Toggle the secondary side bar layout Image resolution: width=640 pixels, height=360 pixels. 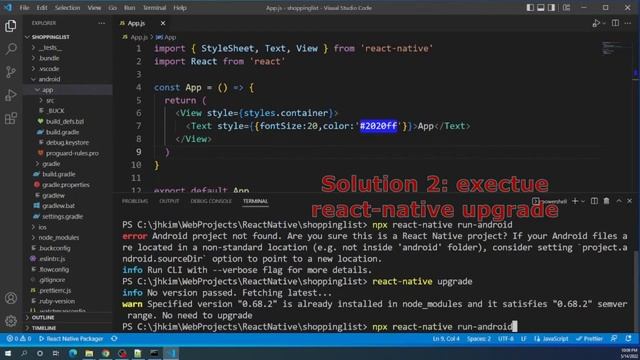[551, 7]
